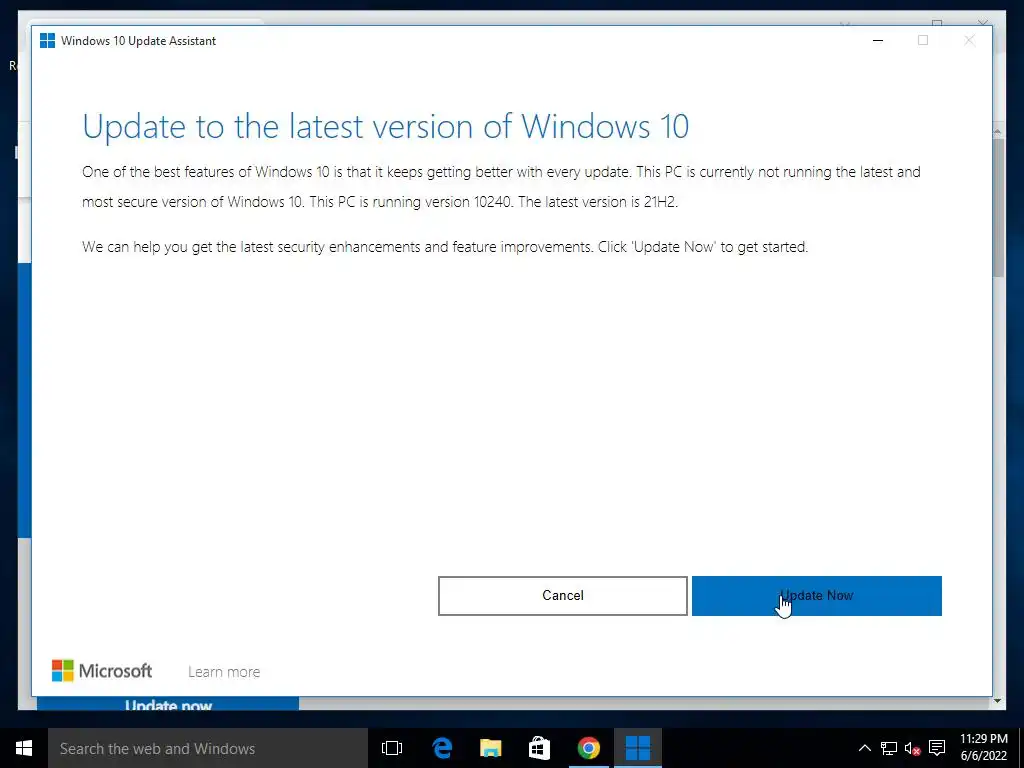Click the Cancel button
Viewport: 1024px width, 768px height.
(562, 596)
